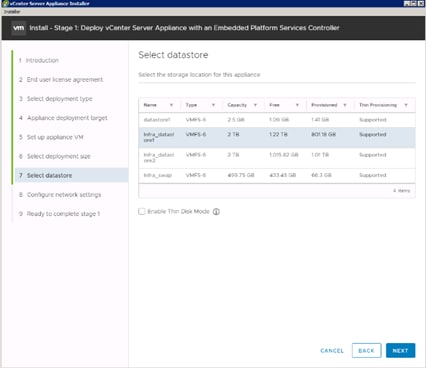Screen dimensions: 426x368
Task: Click the Provisioned column header
Action: tap(324, 105)
